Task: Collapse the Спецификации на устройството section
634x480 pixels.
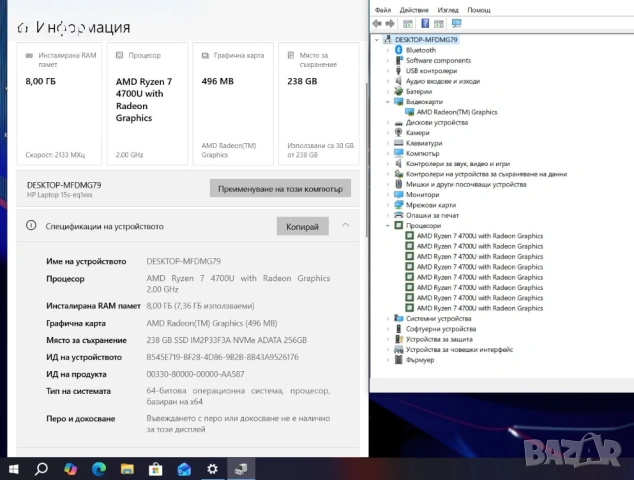Action: (x=345, y=225)
